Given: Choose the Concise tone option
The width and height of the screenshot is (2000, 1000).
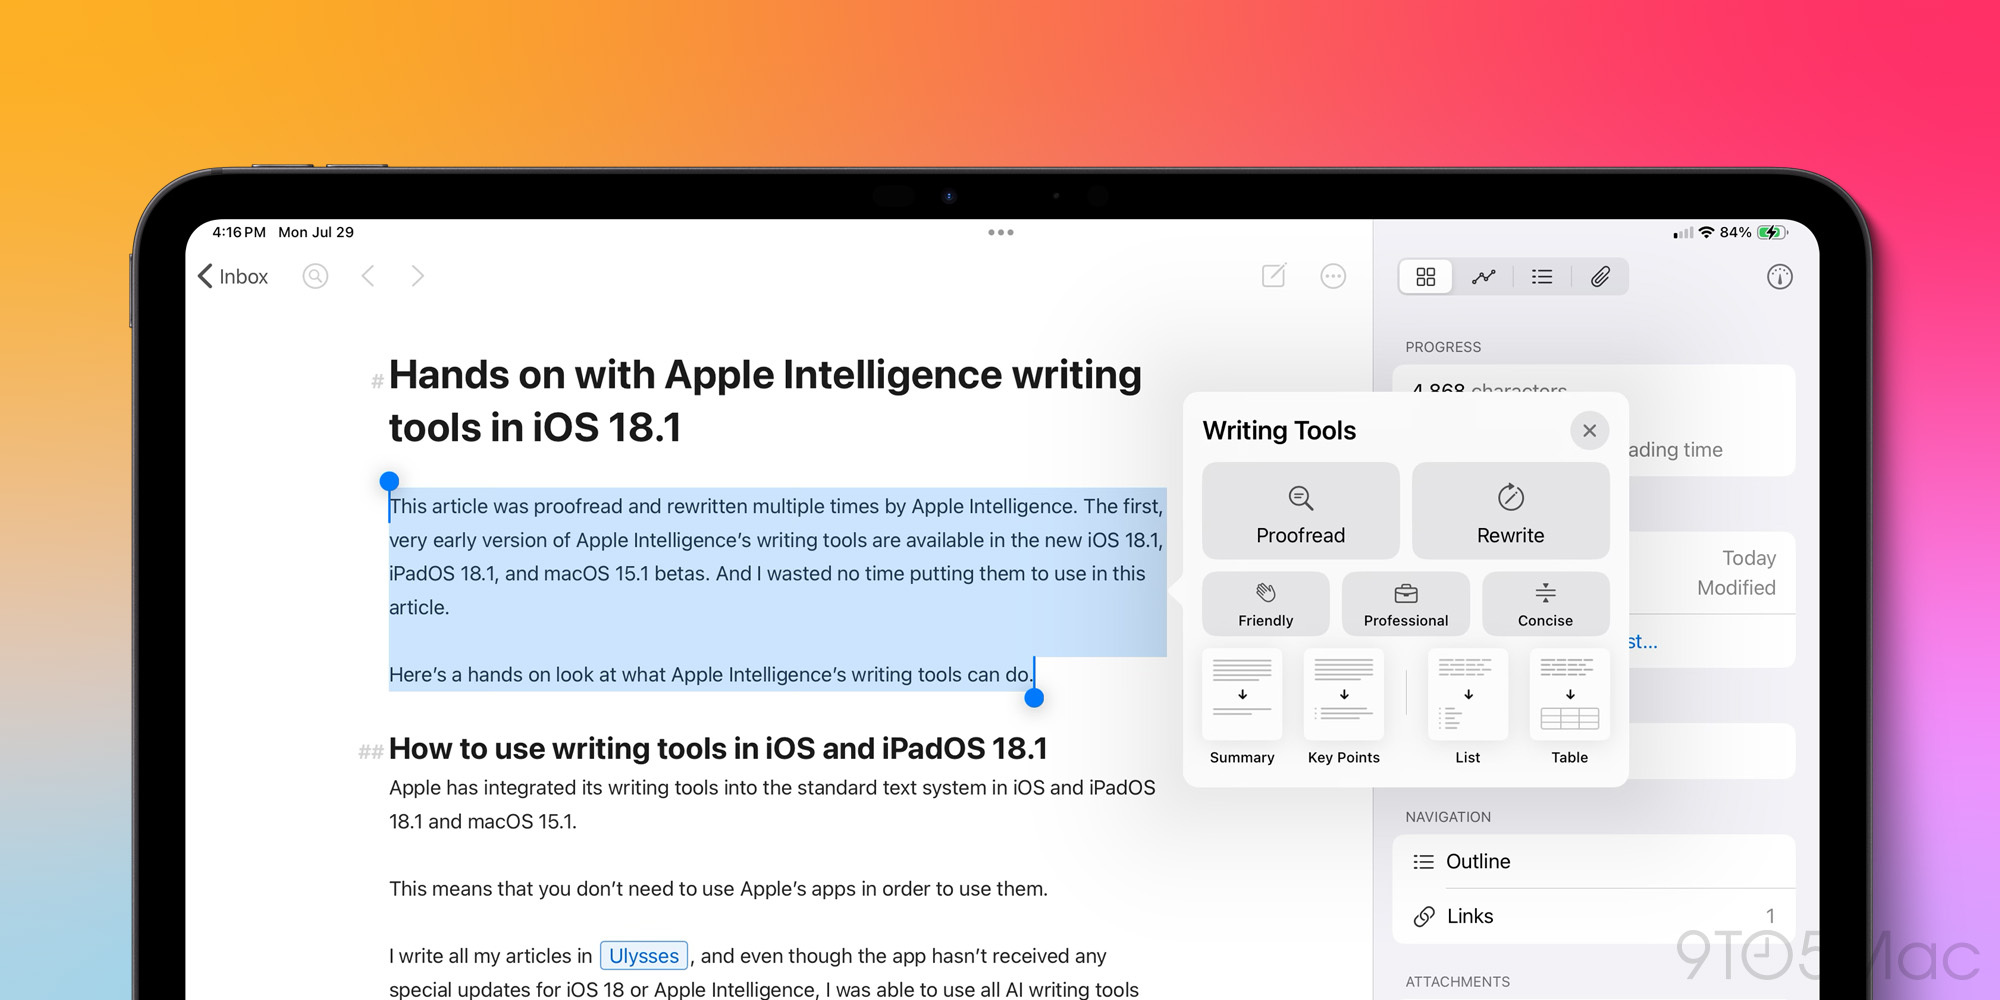Looking at the screenshot, I should 1546,603.
